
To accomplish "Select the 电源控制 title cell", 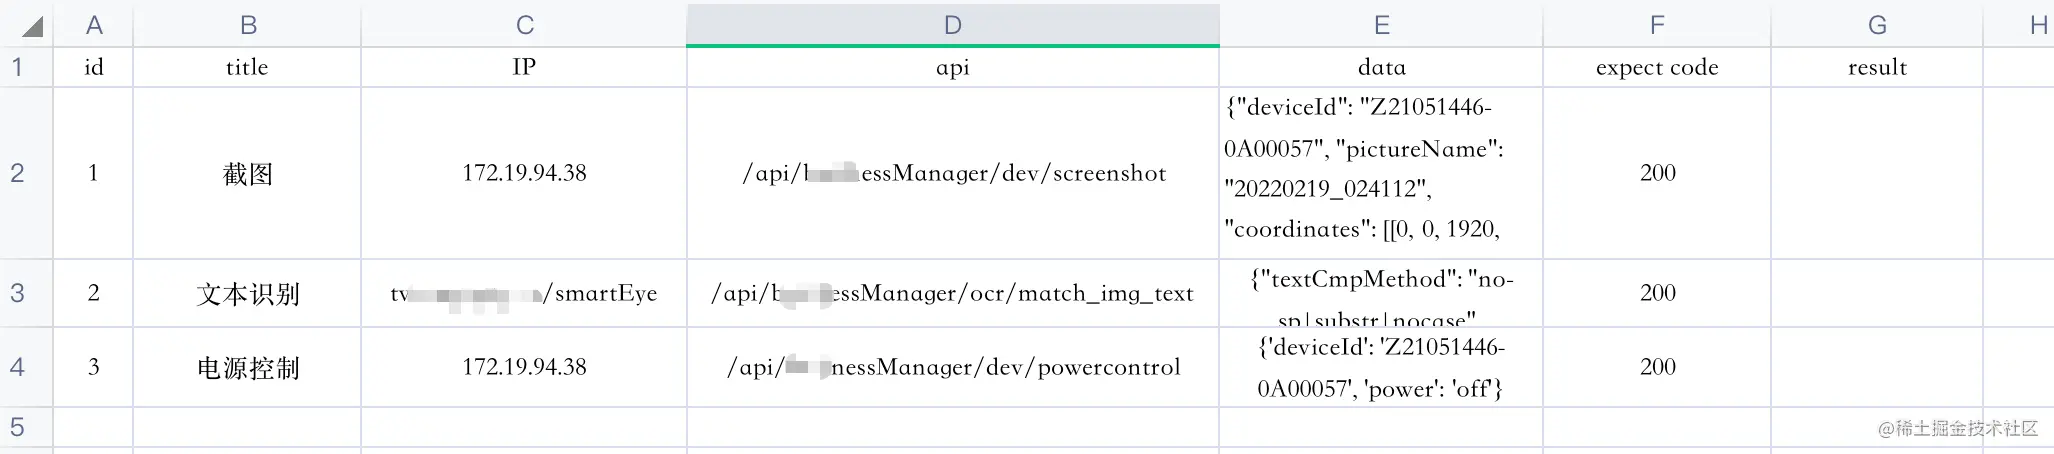I will tap(247, 367).
